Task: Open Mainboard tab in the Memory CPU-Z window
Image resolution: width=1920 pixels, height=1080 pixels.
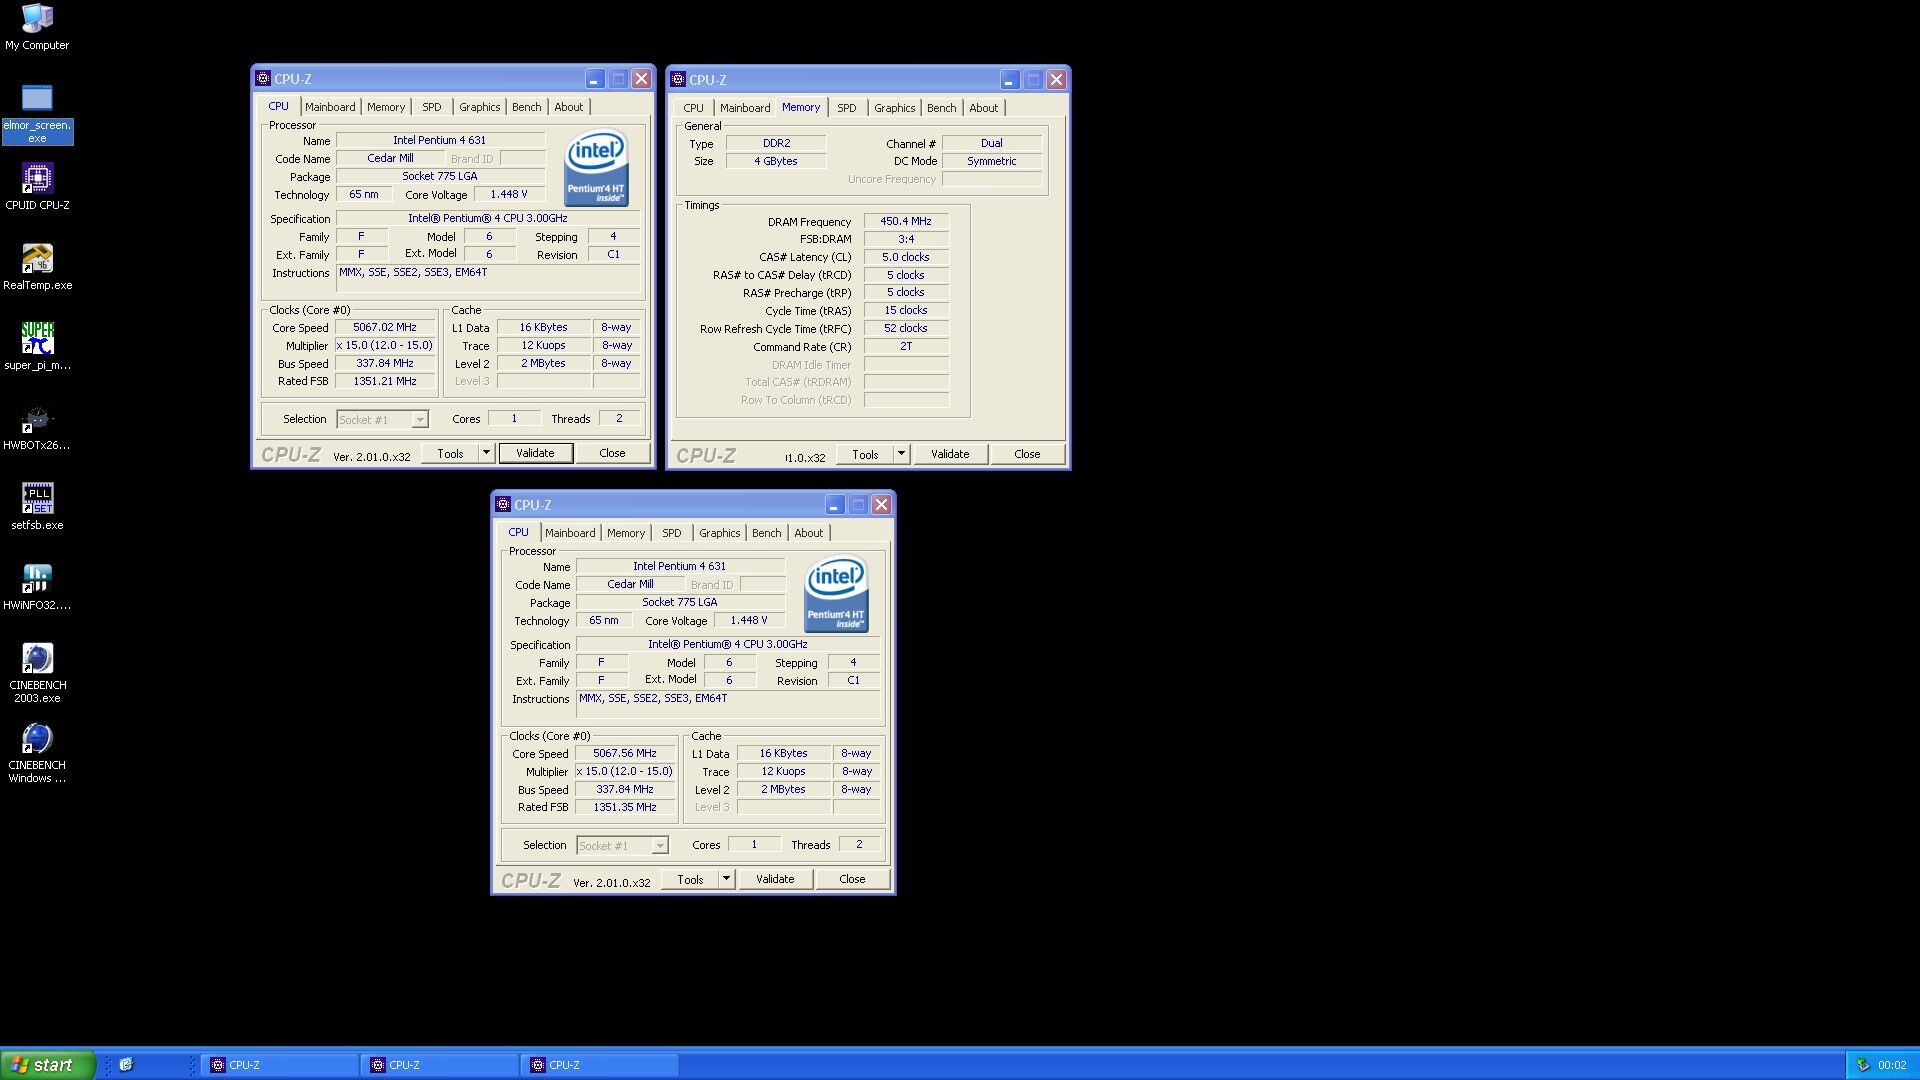Action: pyautogui.click(x=745, y=108)
